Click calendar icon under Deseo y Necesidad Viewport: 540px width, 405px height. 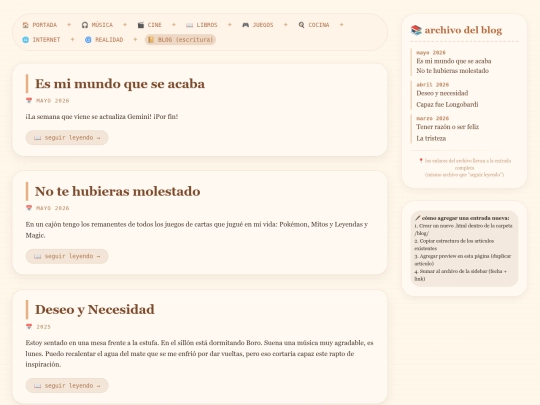29,326
